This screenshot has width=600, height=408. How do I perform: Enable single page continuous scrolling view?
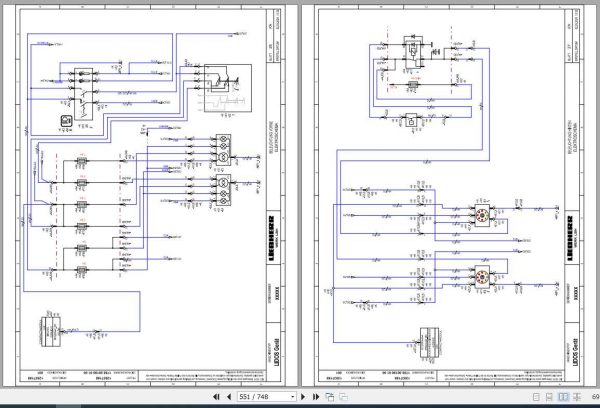[549, 397]
